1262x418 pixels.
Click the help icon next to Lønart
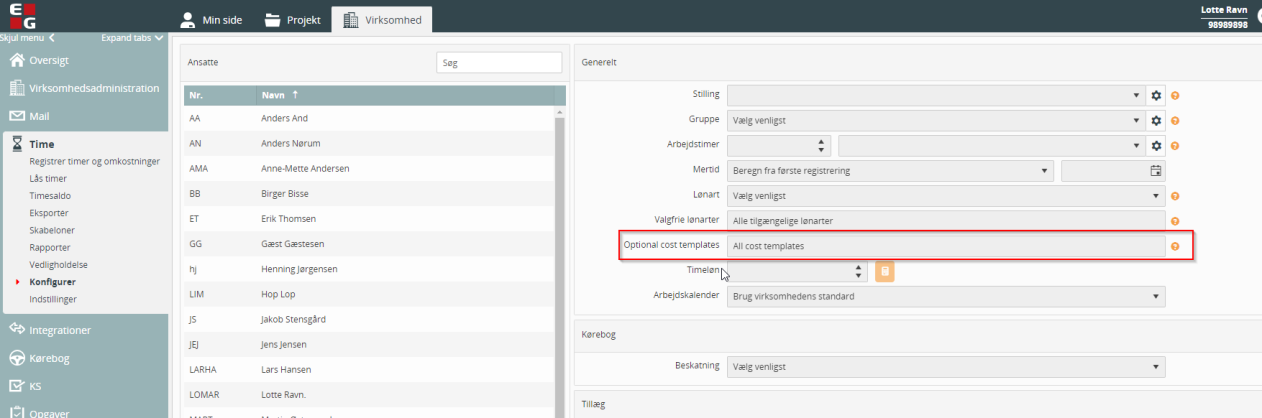(x=1175, y=196)
